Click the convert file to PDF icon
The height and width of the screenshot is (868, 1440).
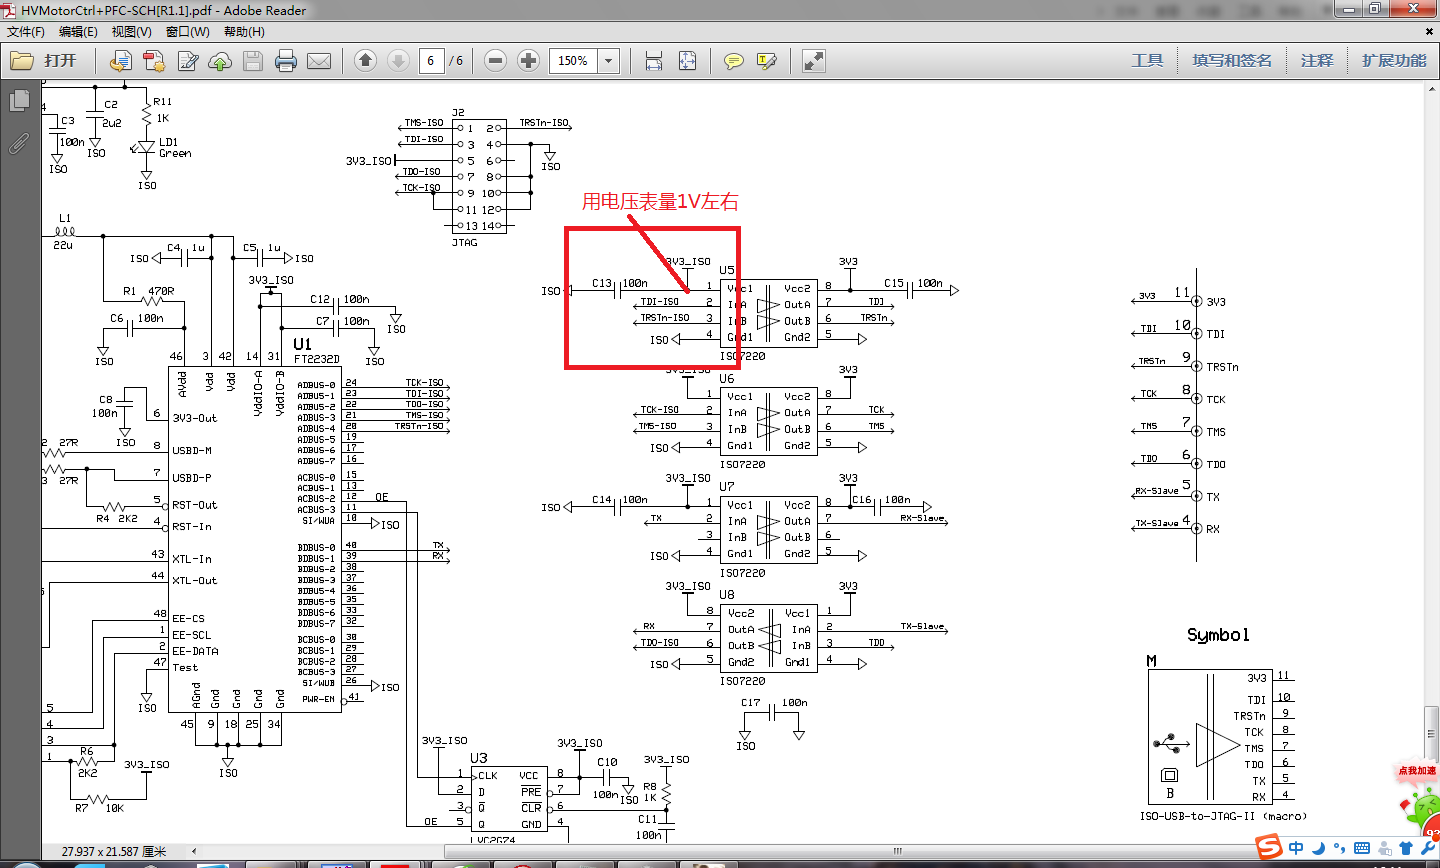120,61
